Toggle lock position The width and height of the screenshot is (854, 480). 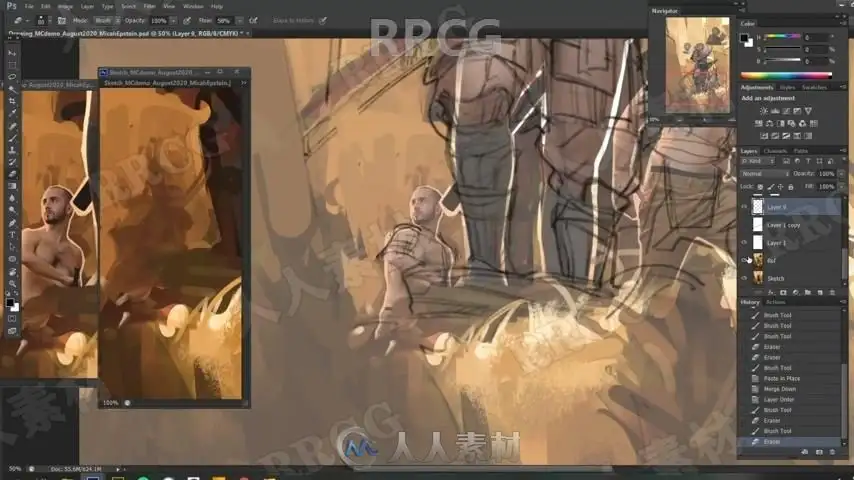780,187
